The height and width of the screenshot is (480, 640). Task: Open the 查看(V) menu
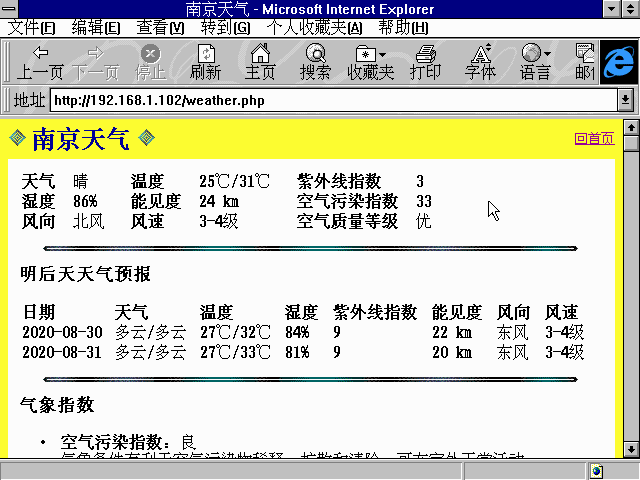pos(160,28)
